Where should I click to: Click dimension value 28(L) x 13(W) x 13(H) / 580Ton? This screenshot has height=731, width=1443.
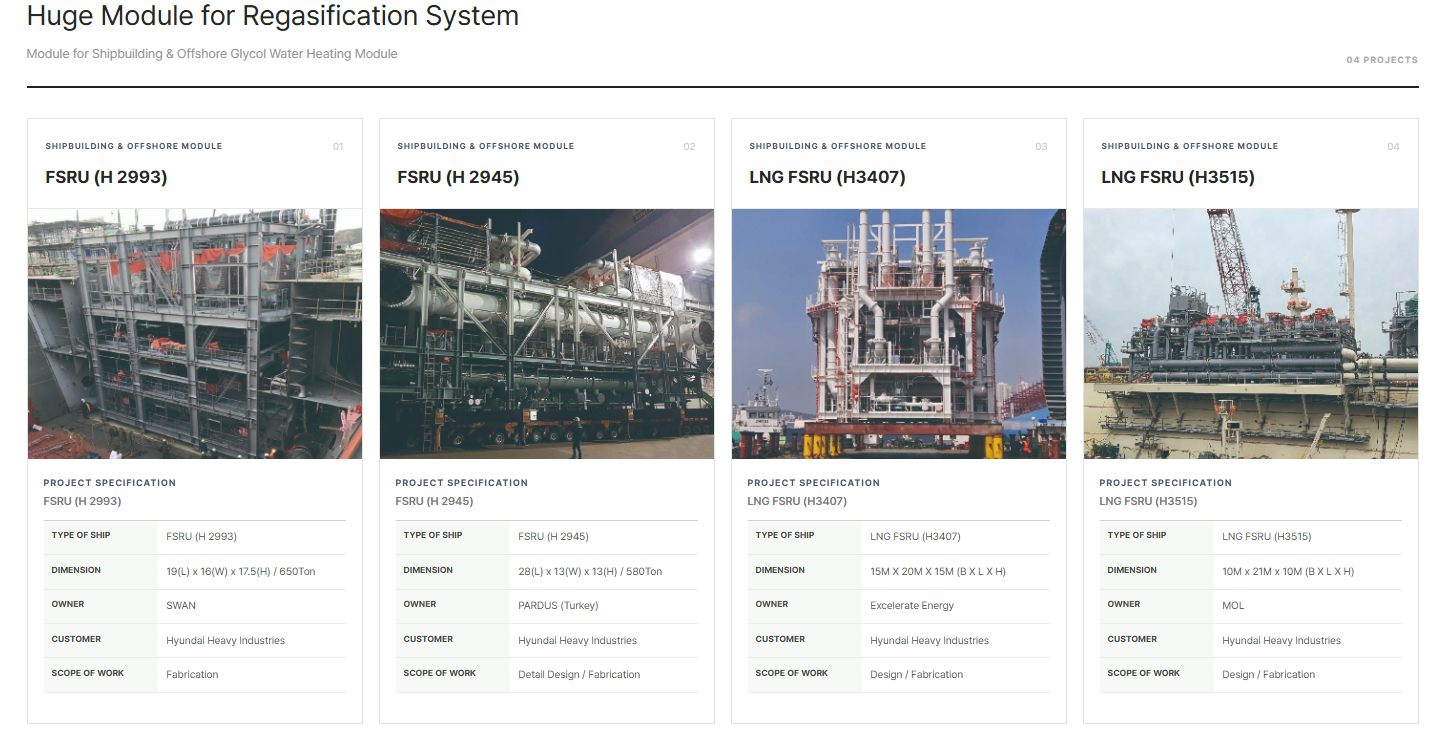tap(590, 572)
